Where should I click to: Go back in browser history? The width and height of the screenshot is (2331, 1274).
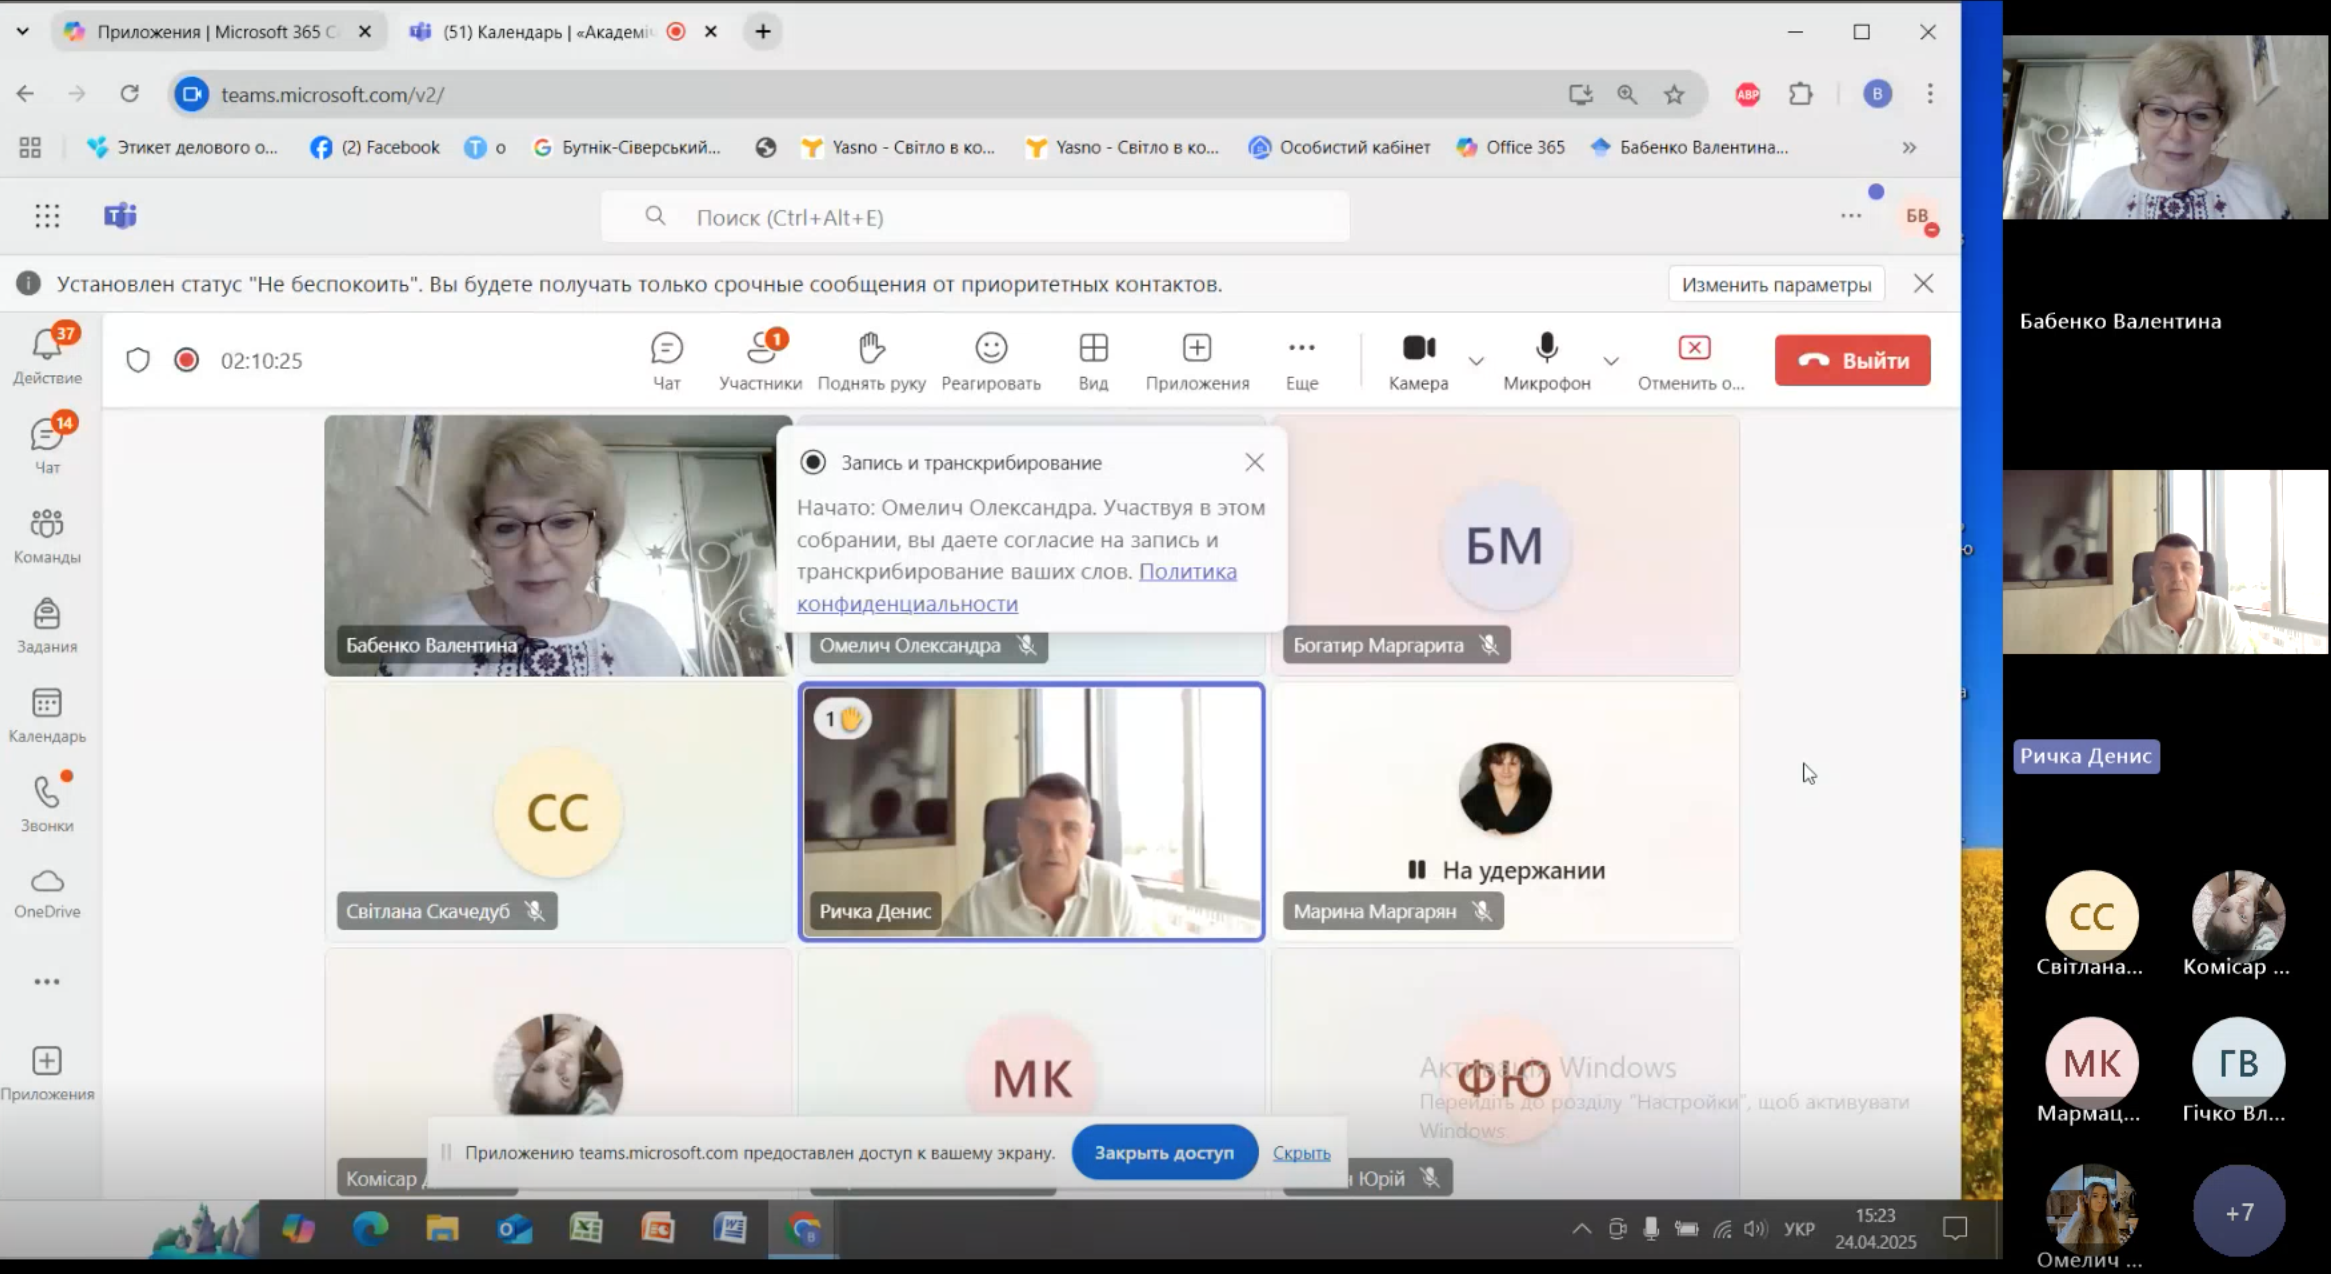(x=25, y=94)
